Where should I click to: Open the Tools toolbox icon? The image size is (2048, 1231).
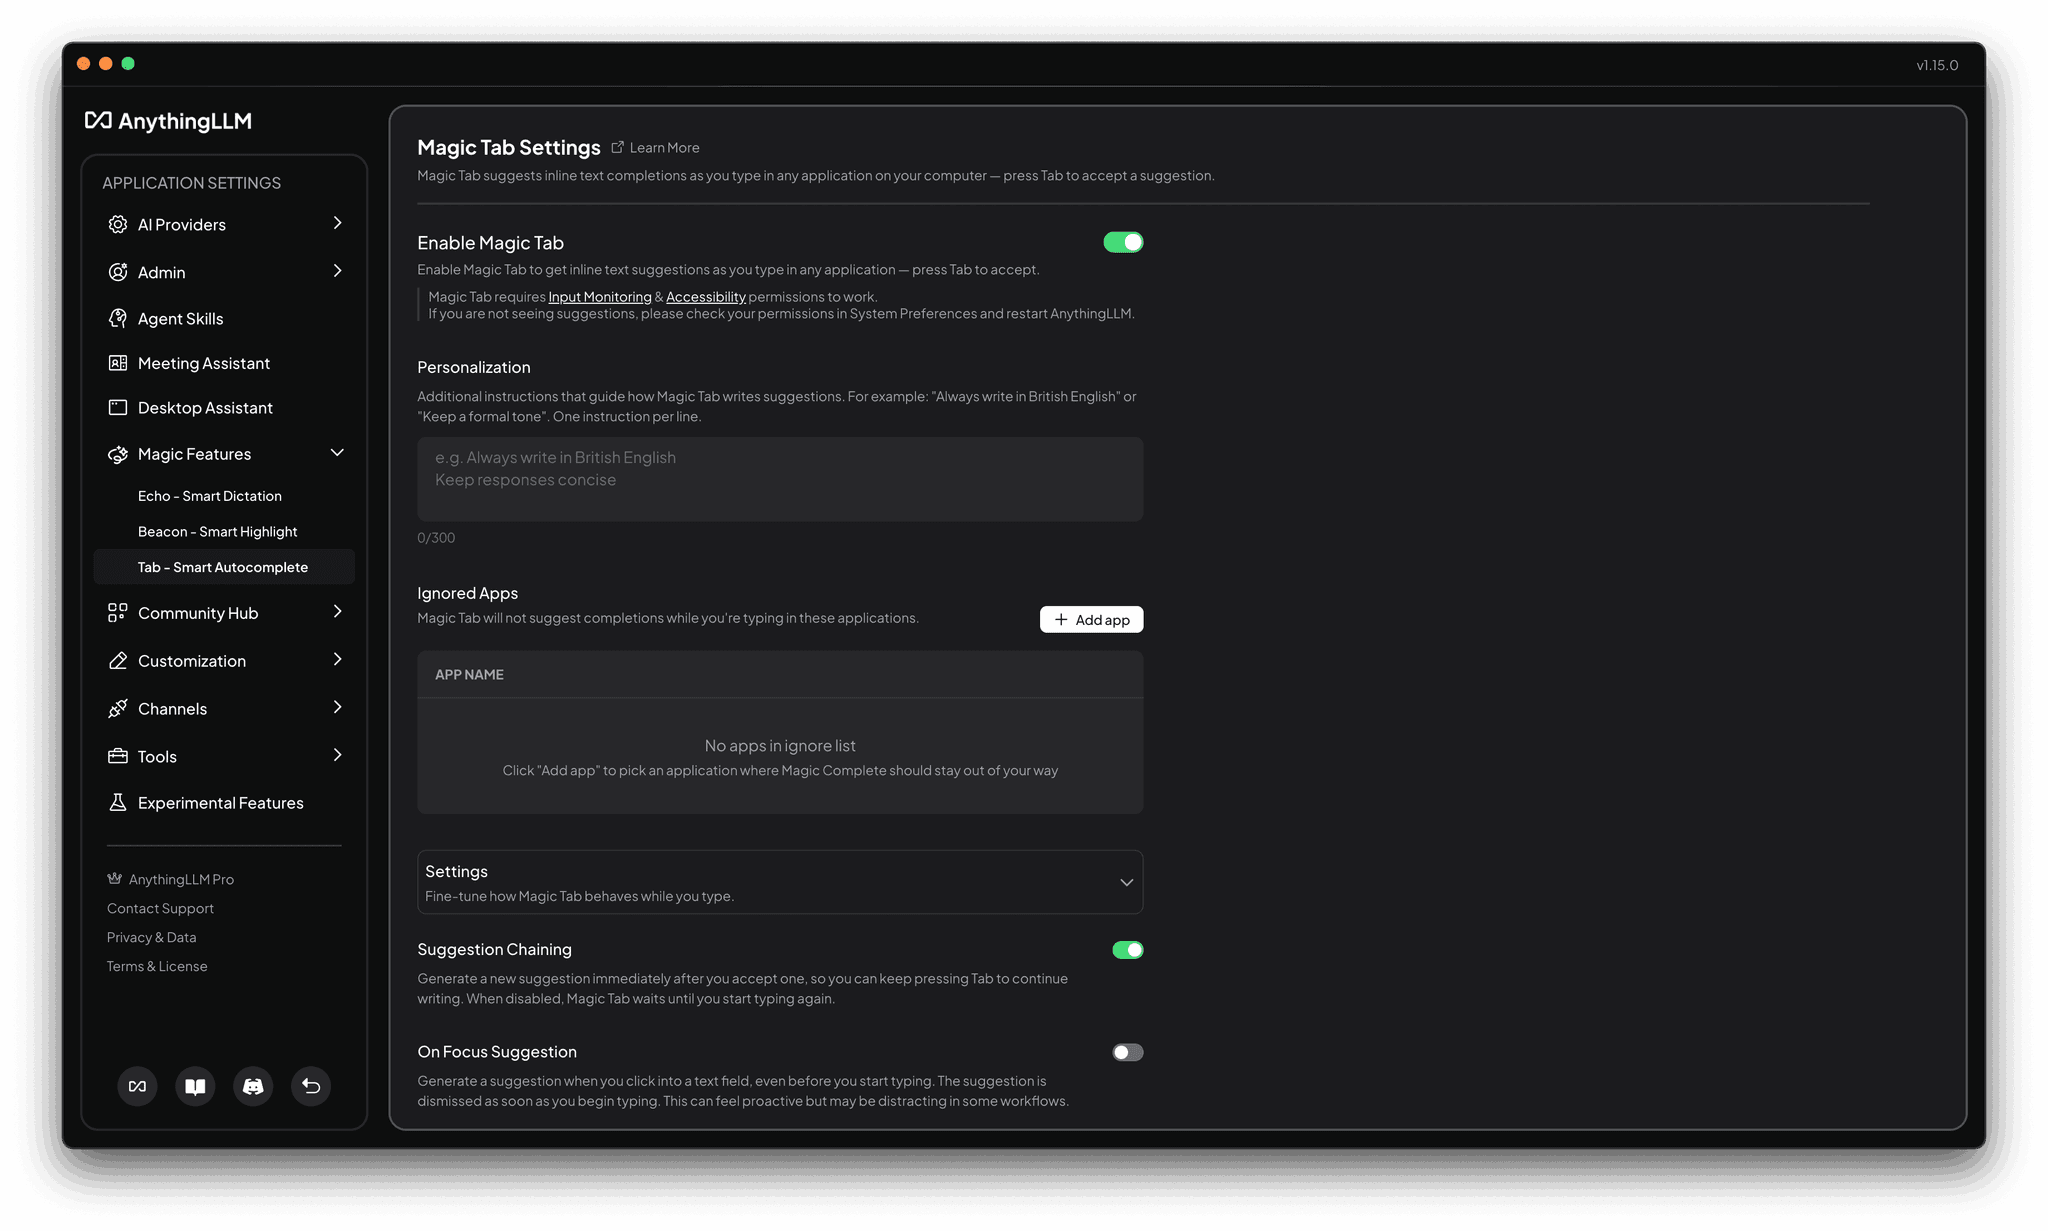click(x=118, y=756)
